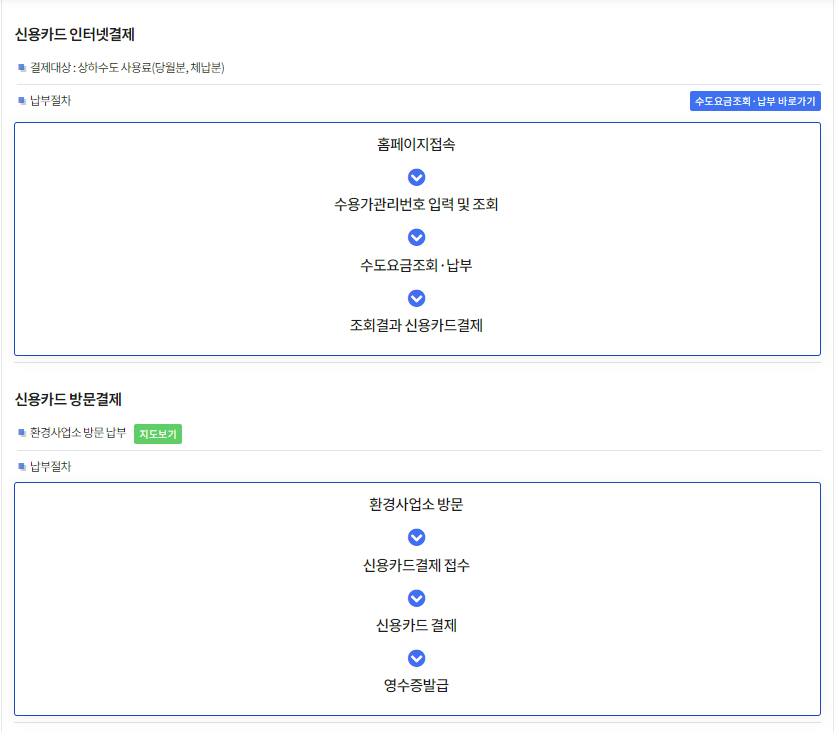Click the blue arrow icon below 홈페이지접속
This screenshot has width=836, height=732.
(x=416, y=177)
